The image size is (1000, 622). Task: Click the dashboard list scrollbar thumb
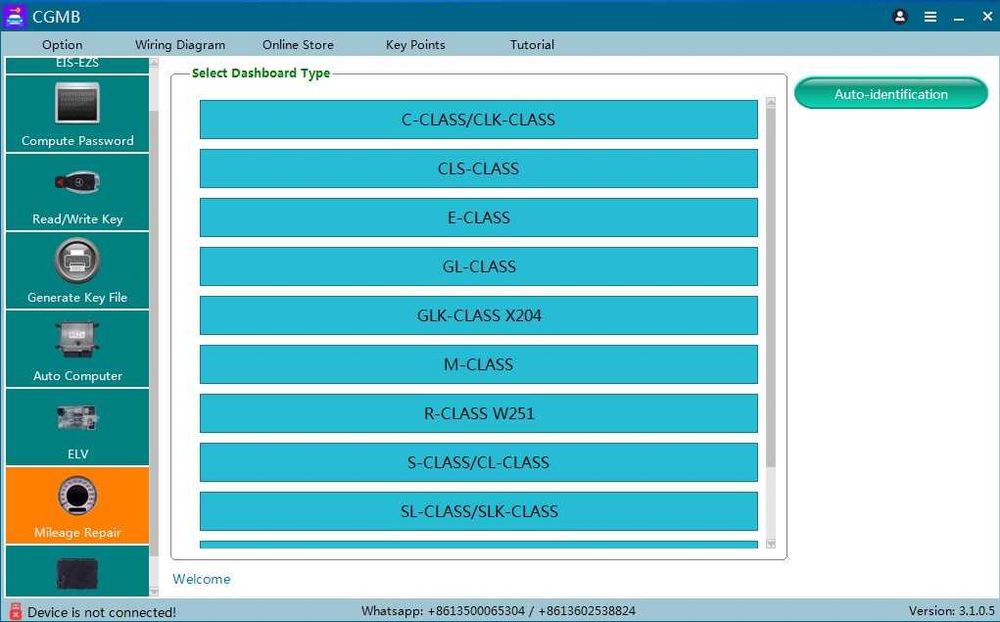[770, 287]
